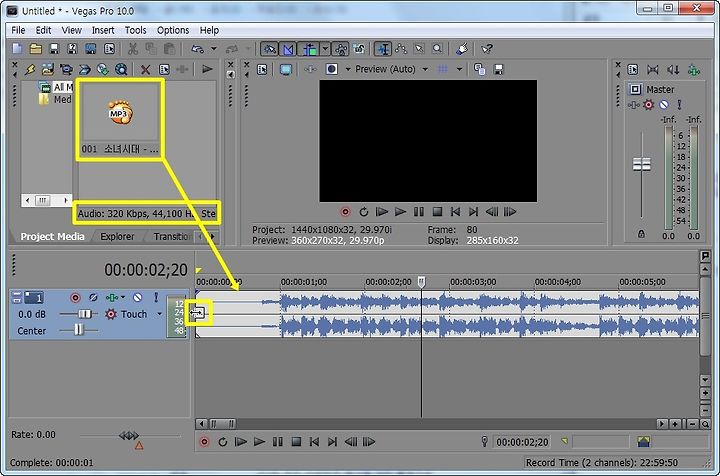This screenshot has width=720, height=476.
Task: Click Loop Playback in transport bar
Action: [223, 442]
